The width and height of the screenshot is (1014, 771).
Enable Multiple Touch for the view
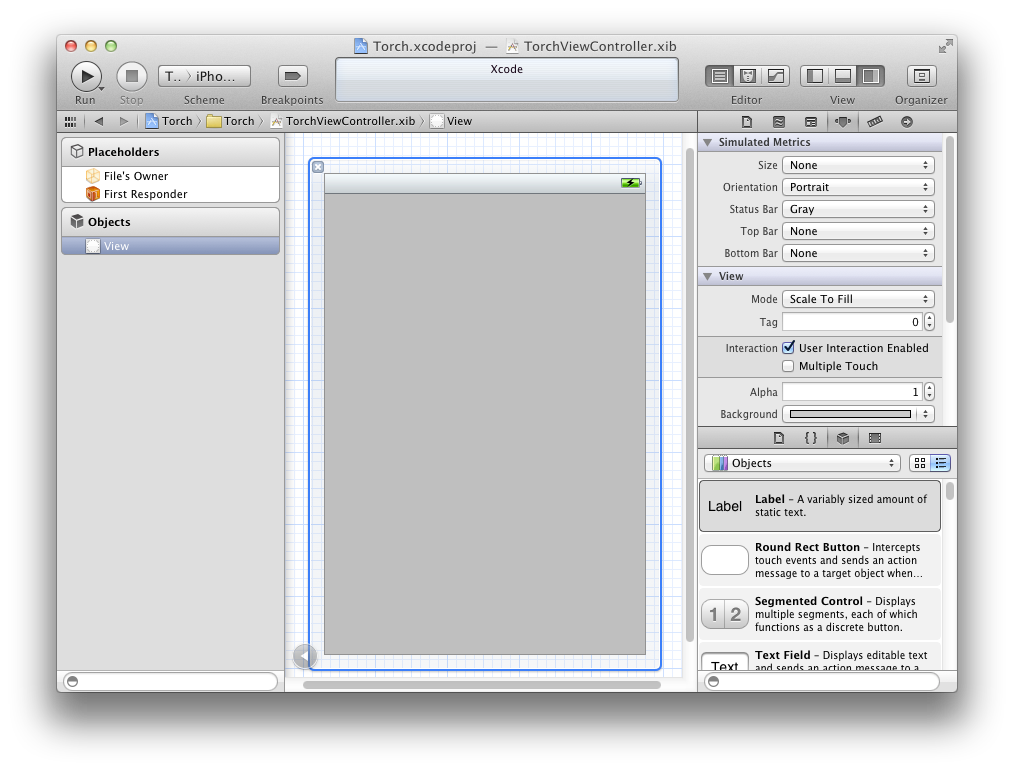pos(788,366)
